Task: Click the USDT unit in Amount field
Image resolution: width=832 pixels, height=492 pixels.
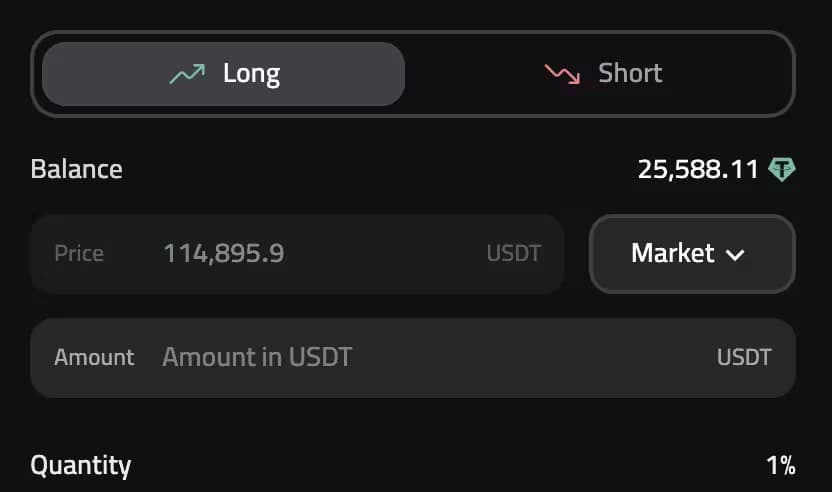Action: [744, 357]
